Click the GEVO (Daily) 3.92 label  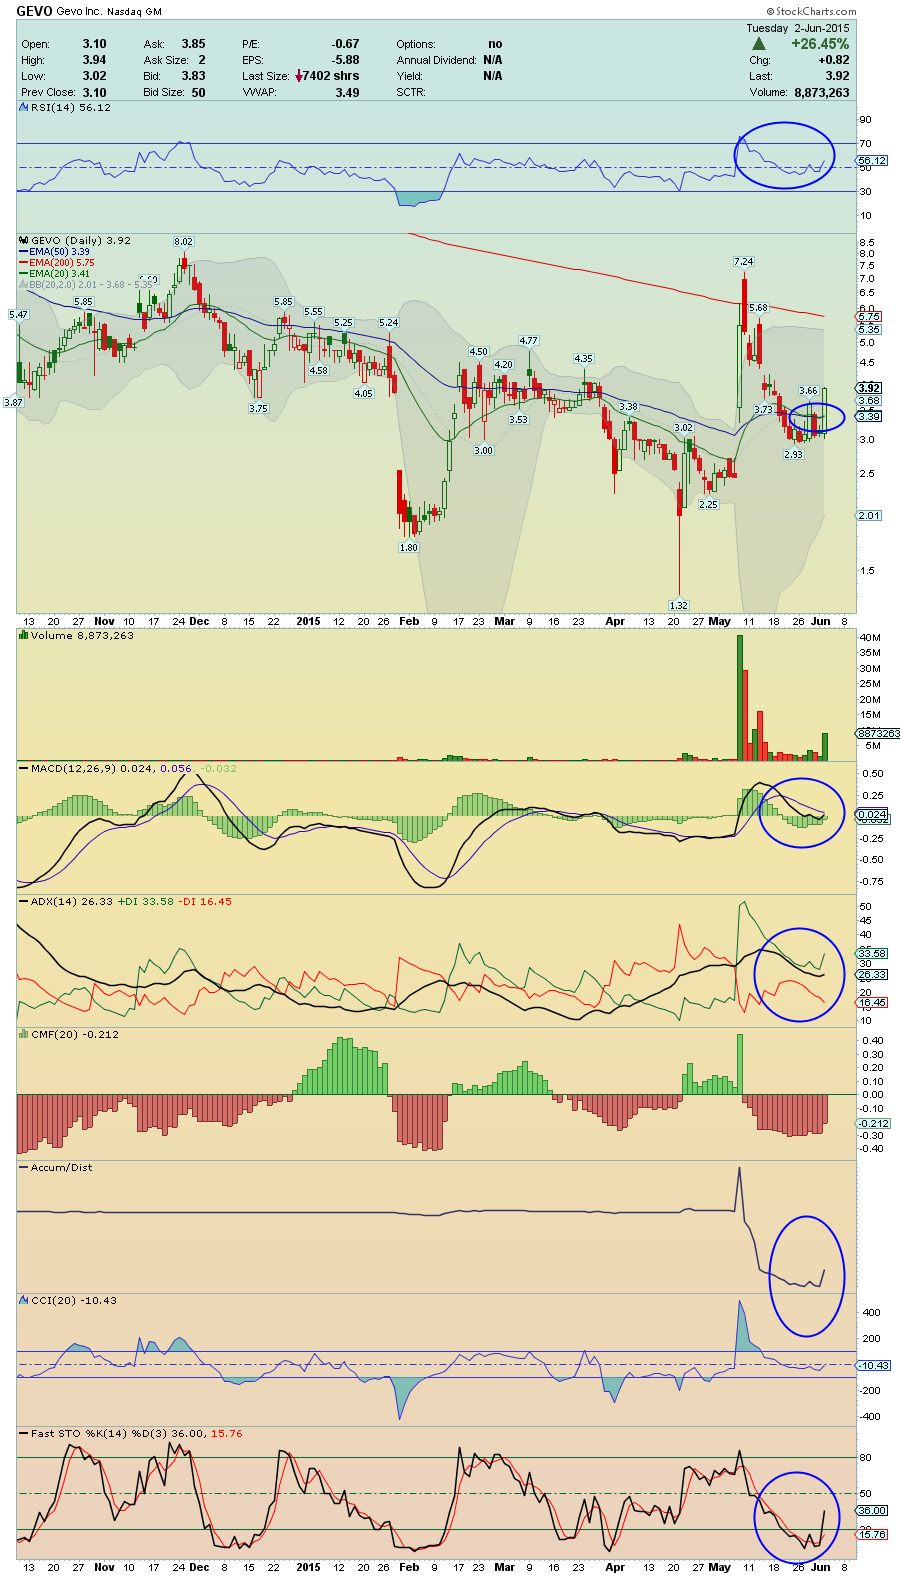81,240
